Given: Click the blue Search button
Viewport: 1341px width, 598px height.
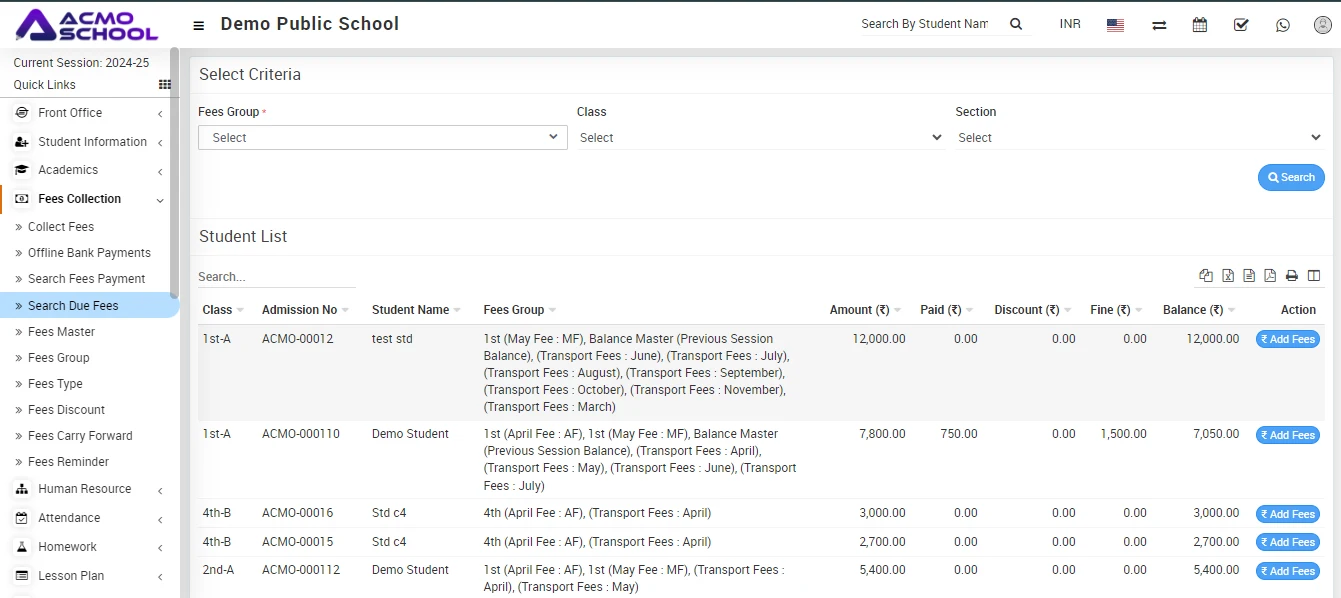Looking at the screenshot, I should point(1291,177).
